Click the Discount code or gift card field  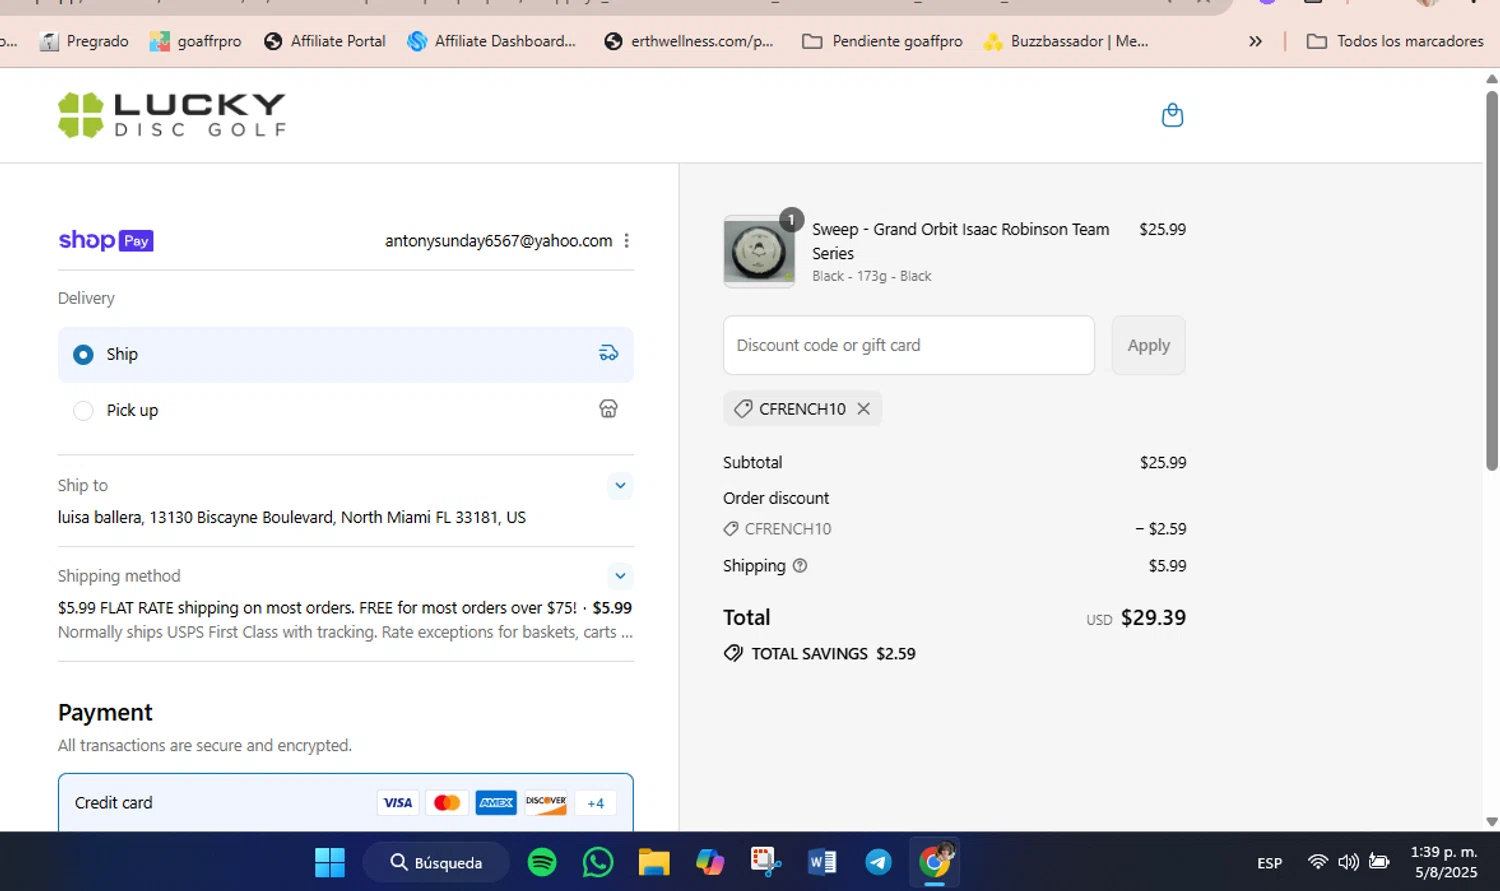point(909,345)
